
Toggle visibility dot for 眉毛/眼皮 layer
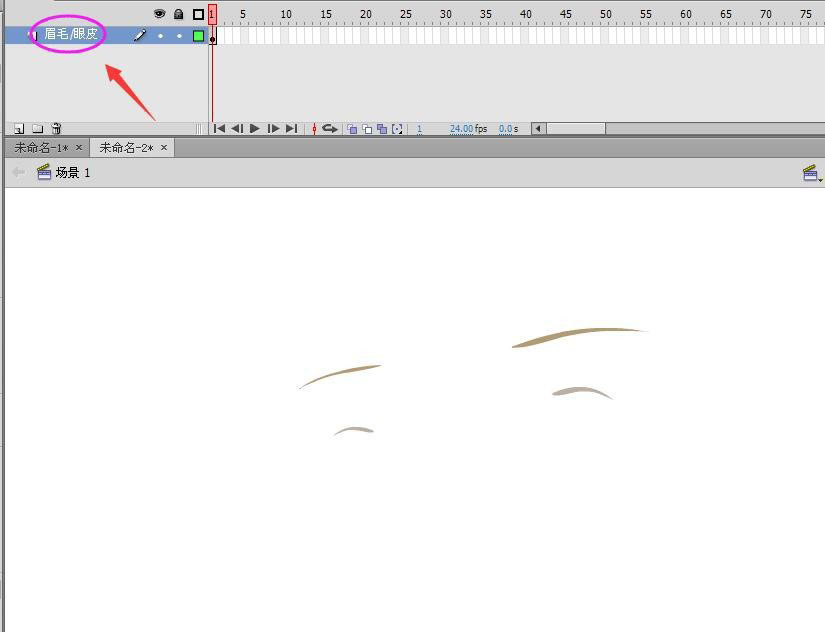point(160,36)
